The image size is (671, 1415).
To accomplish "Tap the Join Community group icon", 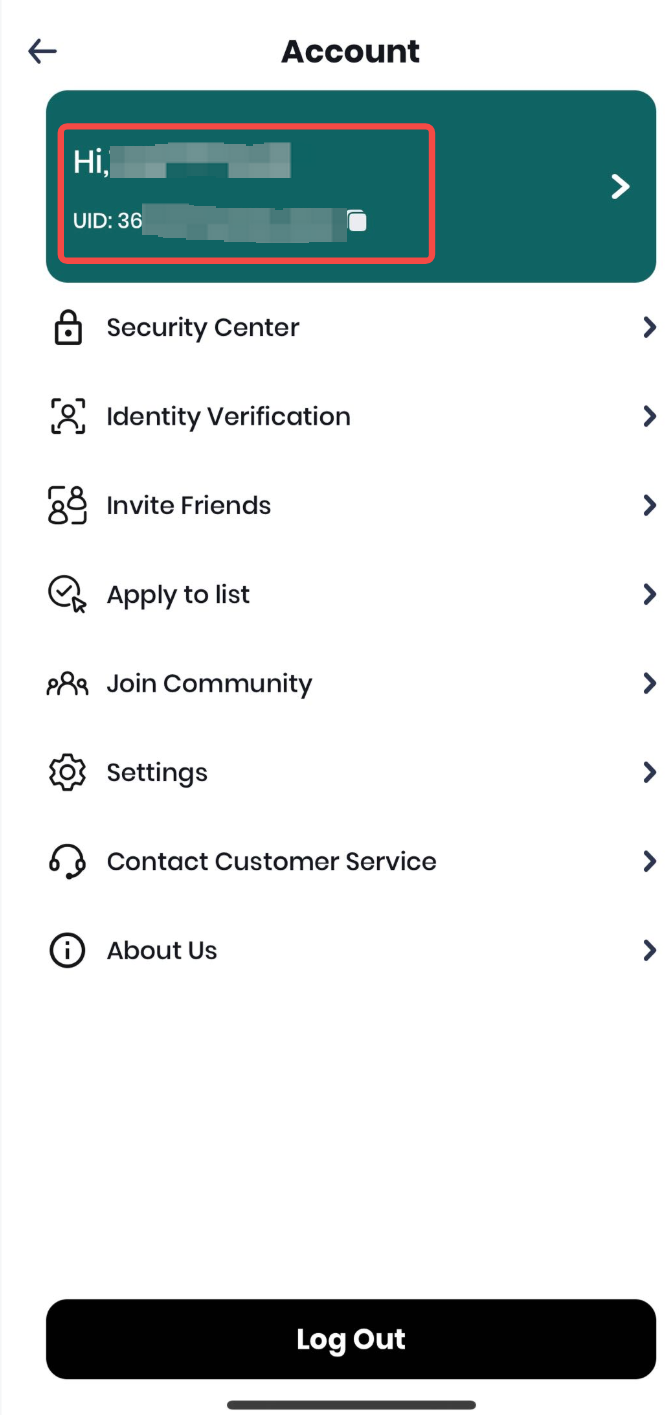I will point(68,684).
